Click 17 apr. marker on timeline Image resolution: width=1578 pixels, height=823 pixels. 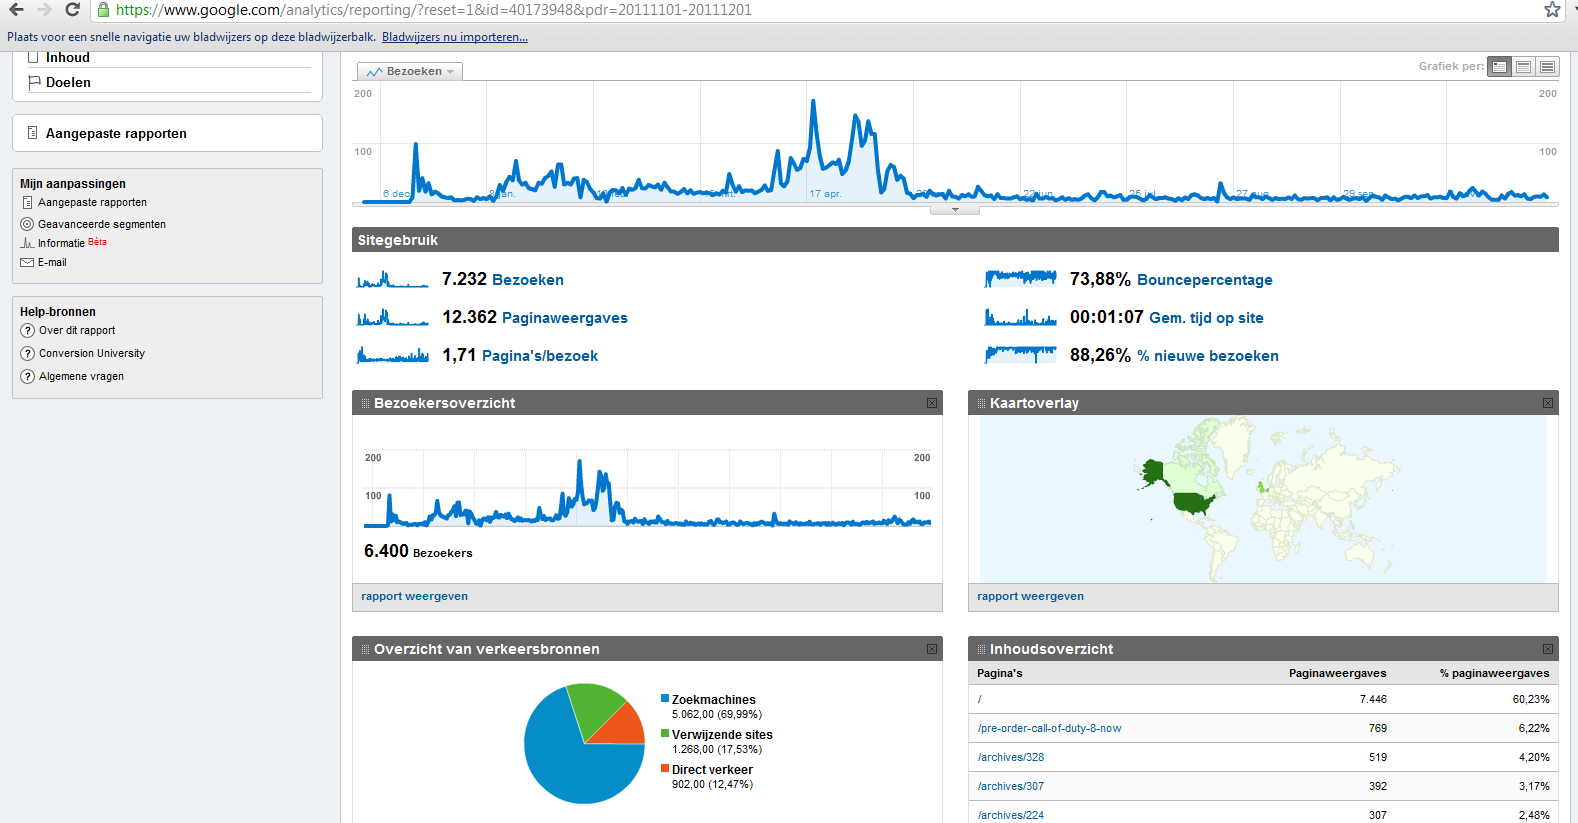click(825, 194)
